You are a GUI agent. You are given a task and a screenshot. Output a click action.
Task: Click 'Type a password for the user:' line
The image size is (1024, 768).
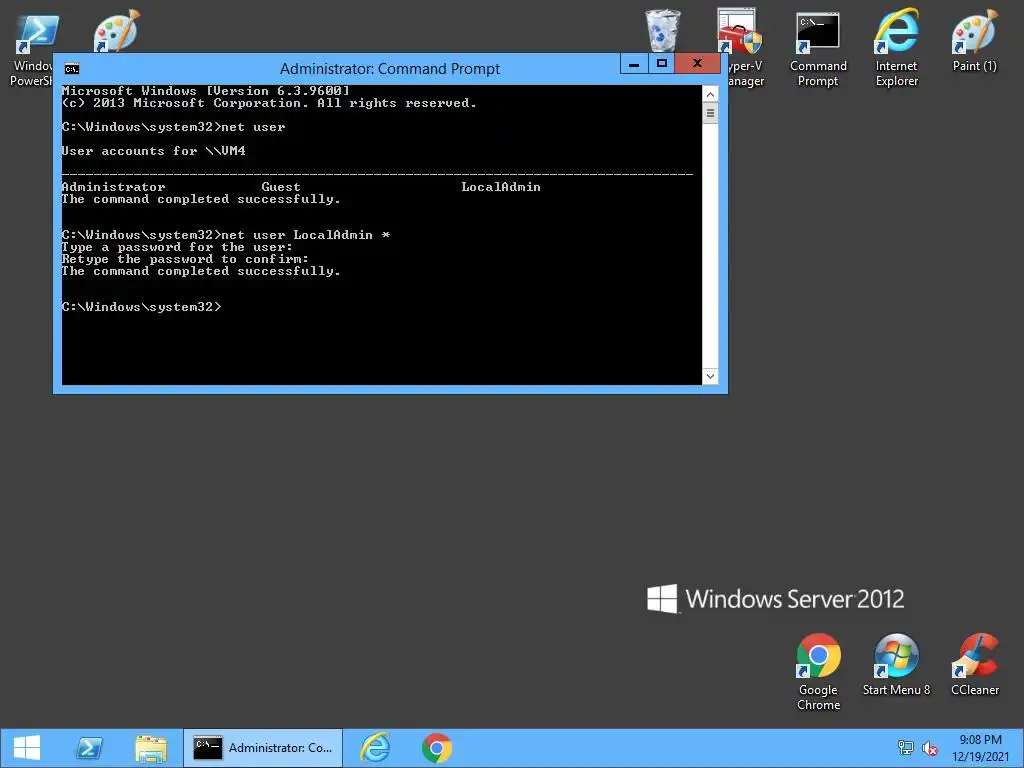(177, 248)
